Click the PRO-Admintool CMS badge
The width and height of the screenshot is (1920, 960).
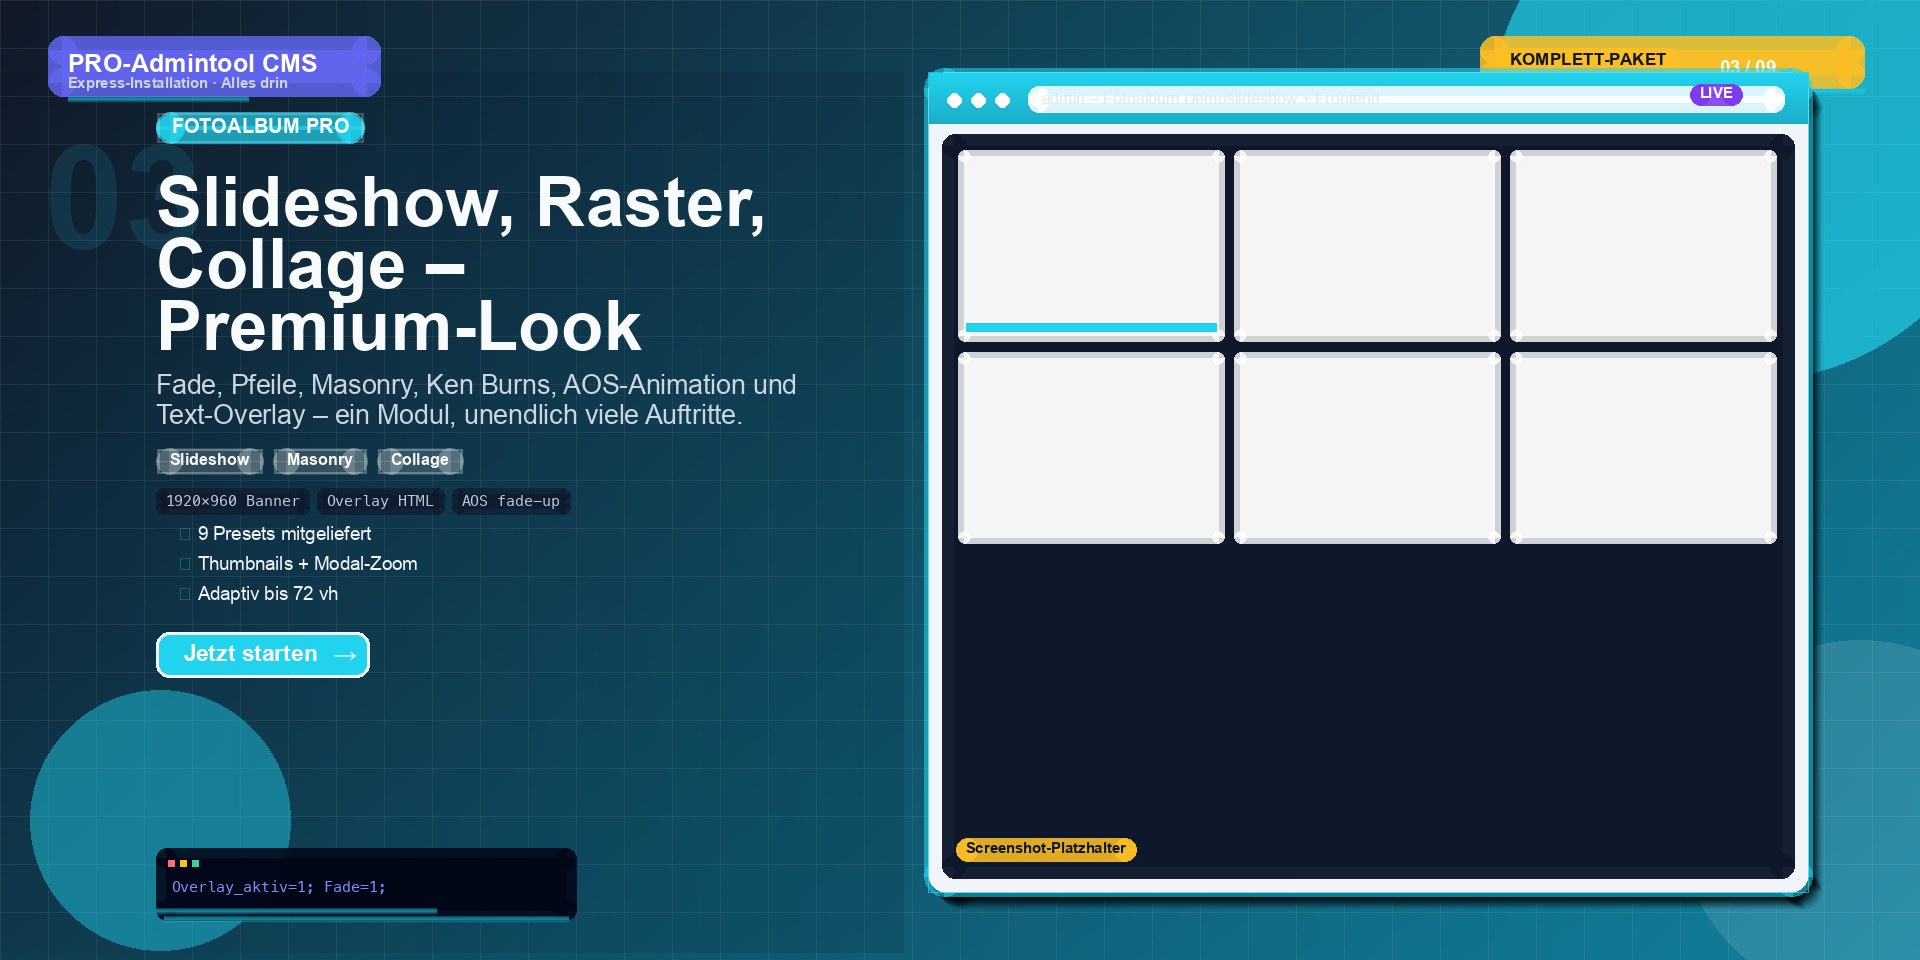pyautogui.click(x=214, y=67)
